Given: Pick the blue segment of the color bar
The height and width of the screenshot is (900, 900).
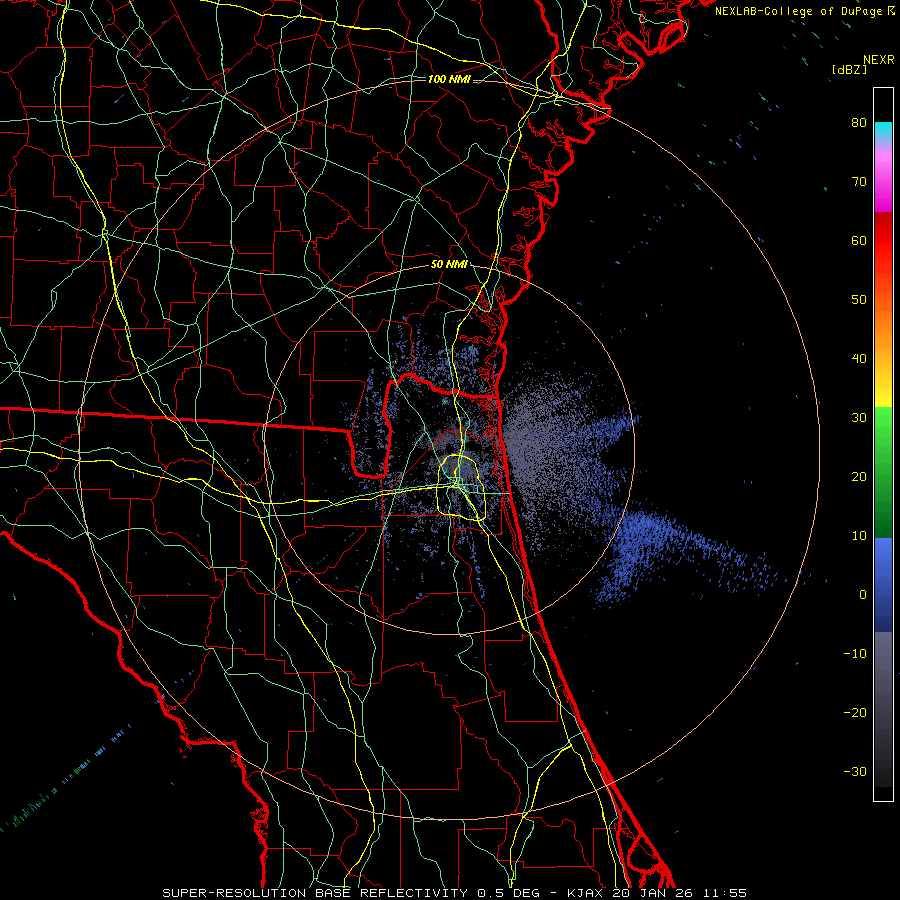Looking at the screenshot, I should pos(883,585).
